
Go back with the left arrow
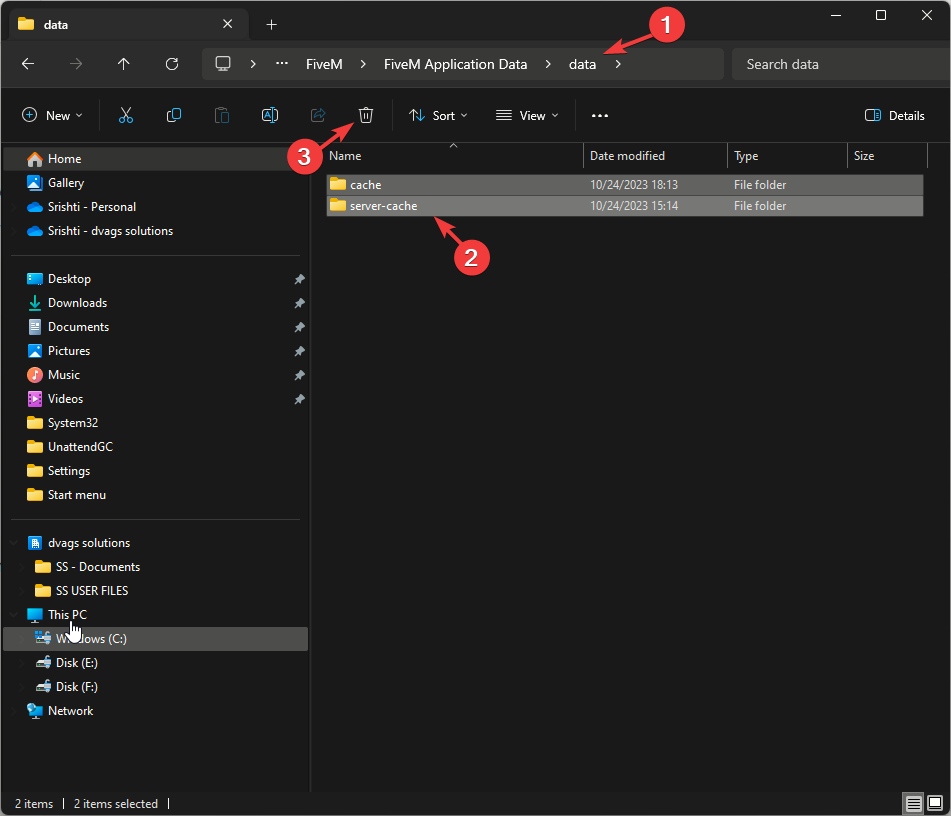(x=28, y=64)
